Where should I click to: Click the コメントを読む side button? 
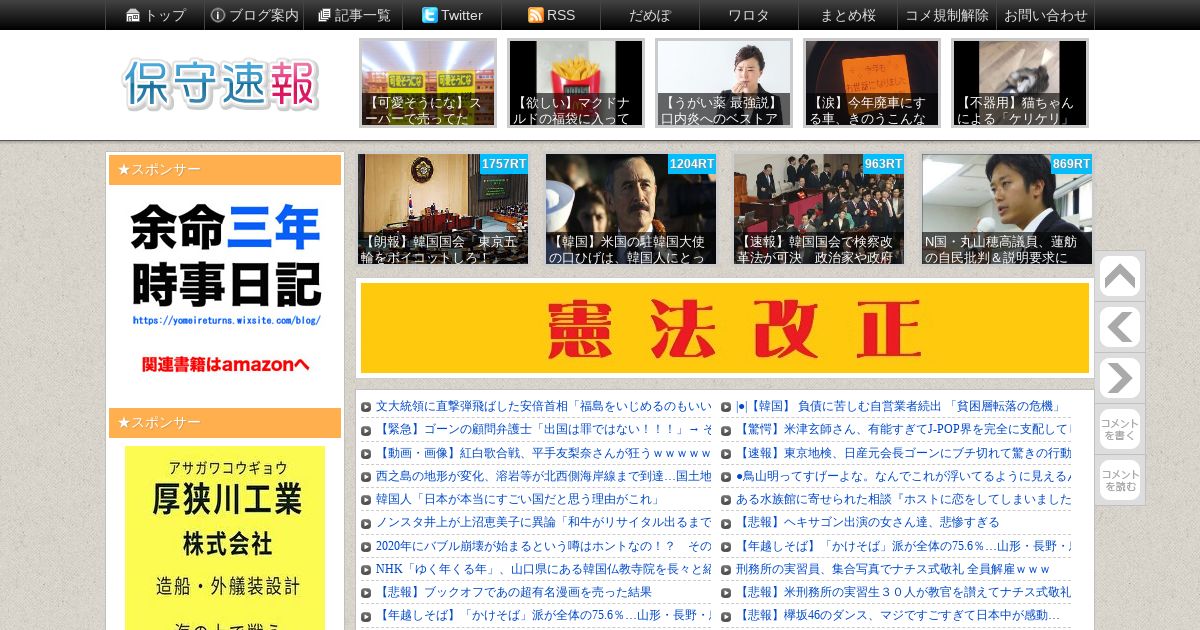[1119, 481]
